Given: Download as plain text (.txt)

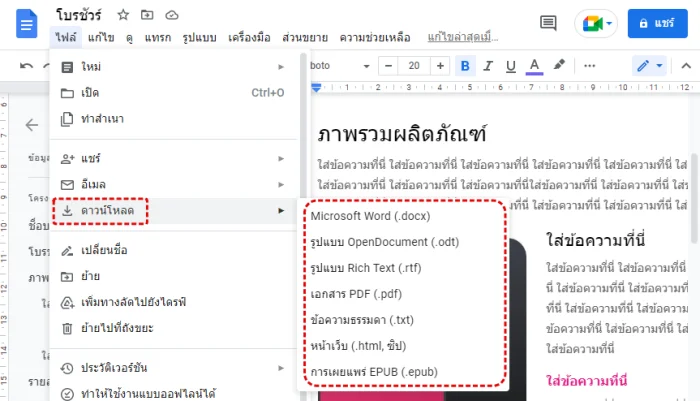Looking at the screenshot, I should coord(403,320).
